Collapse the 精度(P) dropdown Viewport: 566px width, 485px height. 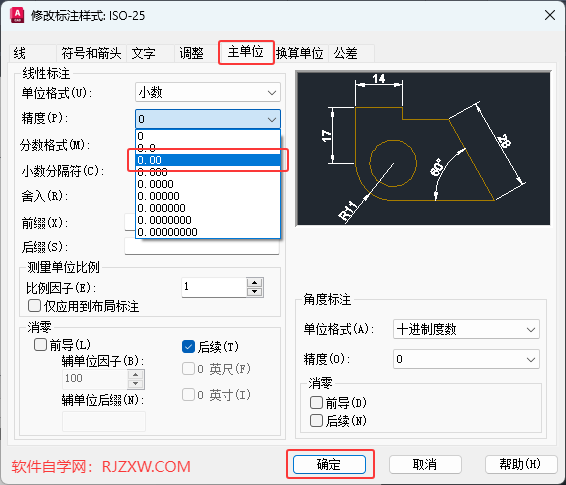click(208, 119)
